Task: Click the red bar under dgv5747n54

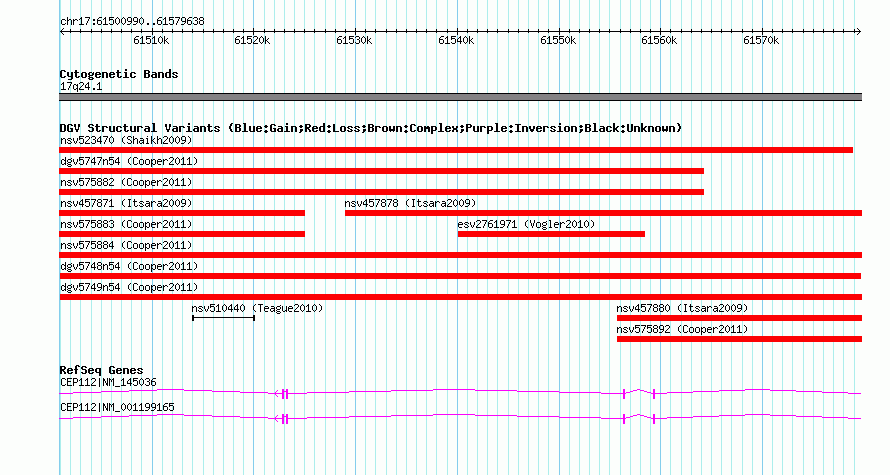Action: pos(381,171)
